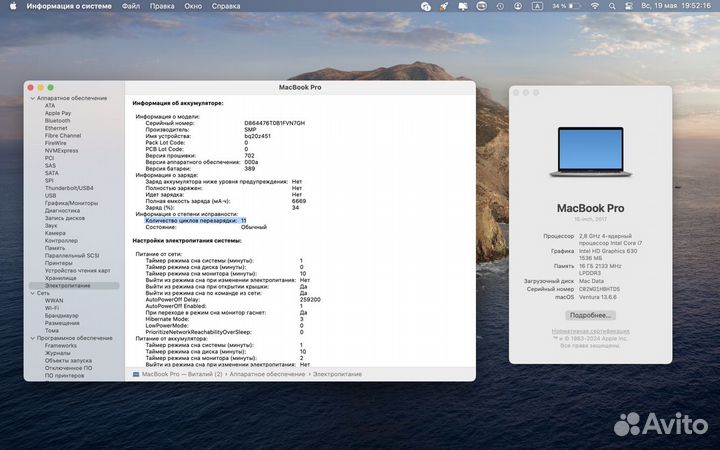Click the MacBook Pro laptop image

coord(591,152)
